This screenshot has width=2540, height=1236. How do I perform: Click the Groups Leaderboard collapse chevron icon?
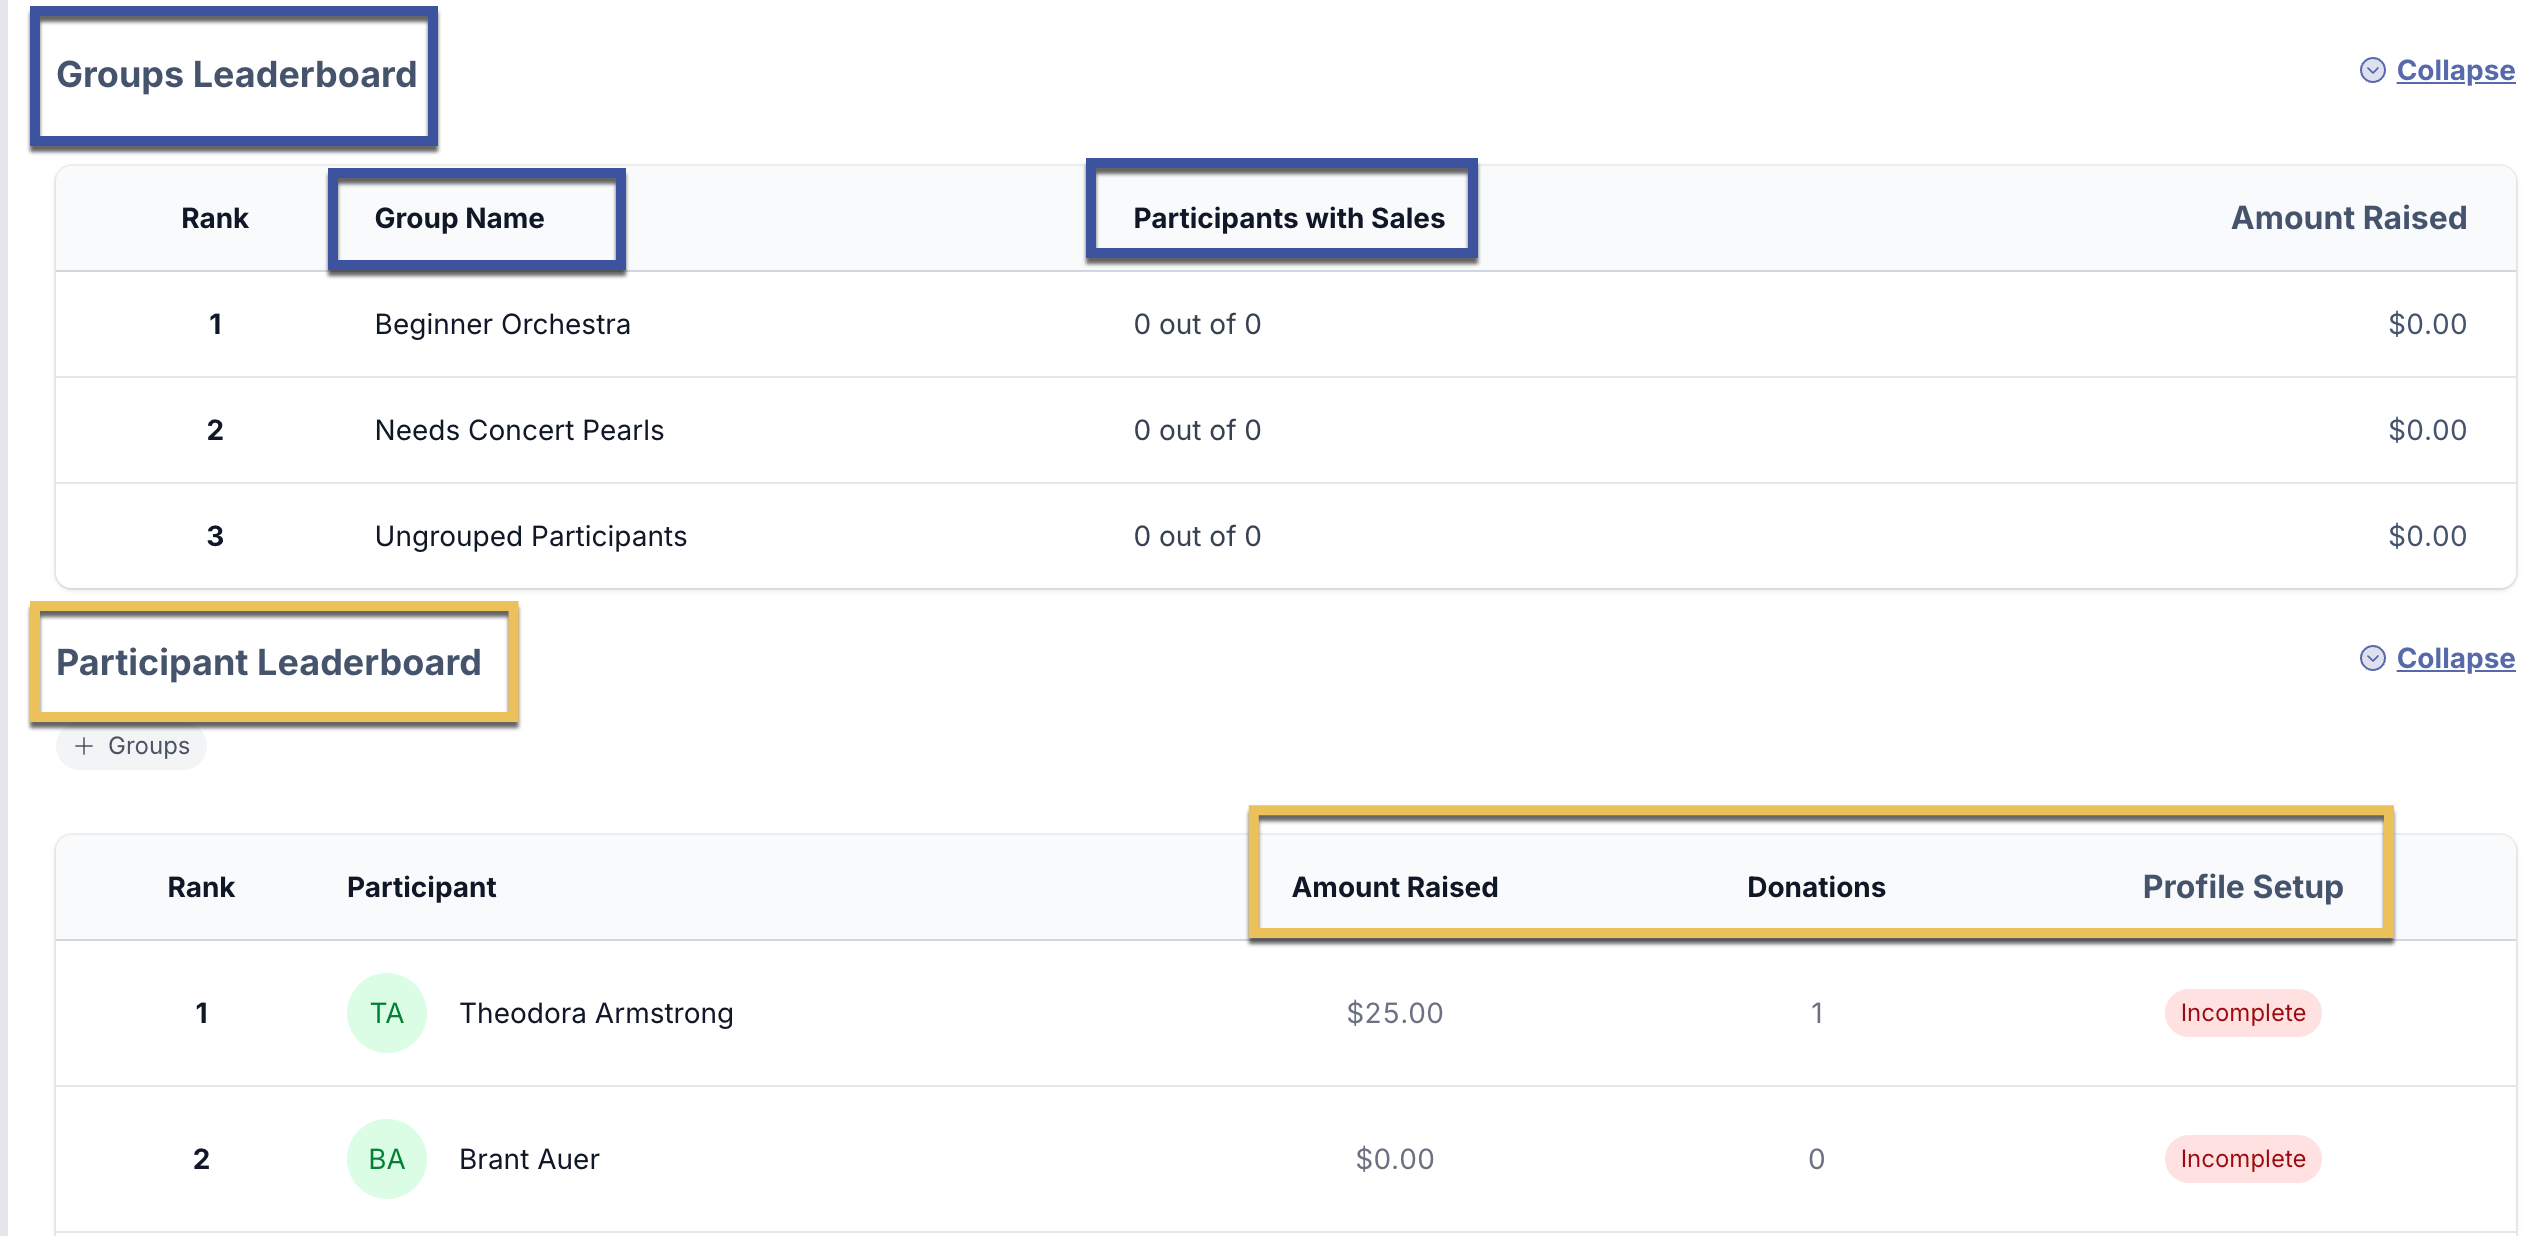[2372, 70]
